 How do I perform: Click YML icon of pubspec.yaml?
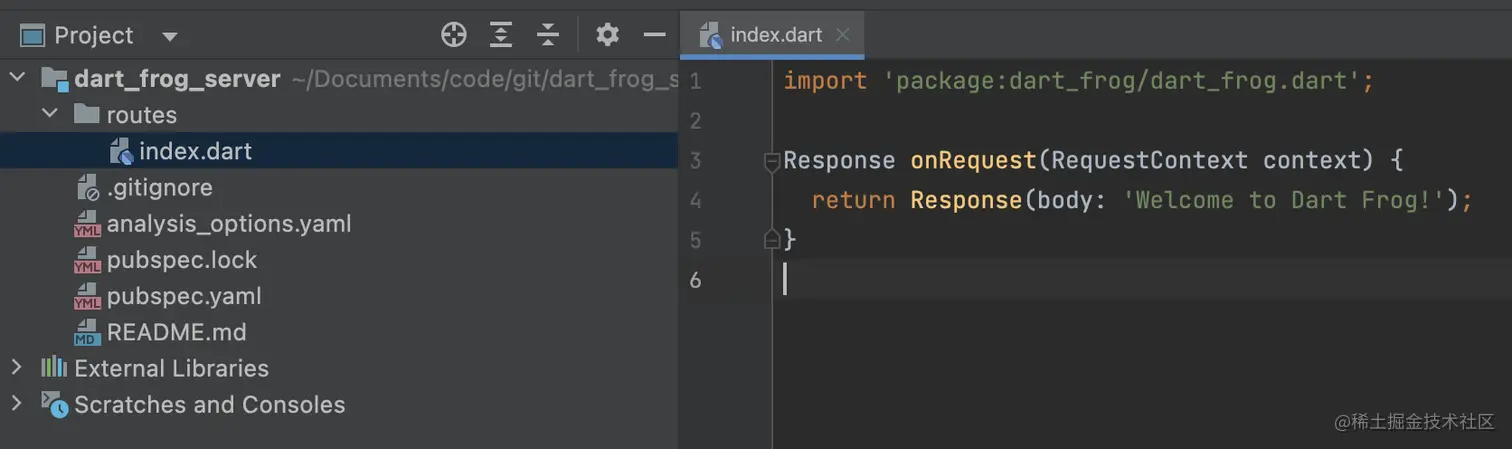coord(88,296)
